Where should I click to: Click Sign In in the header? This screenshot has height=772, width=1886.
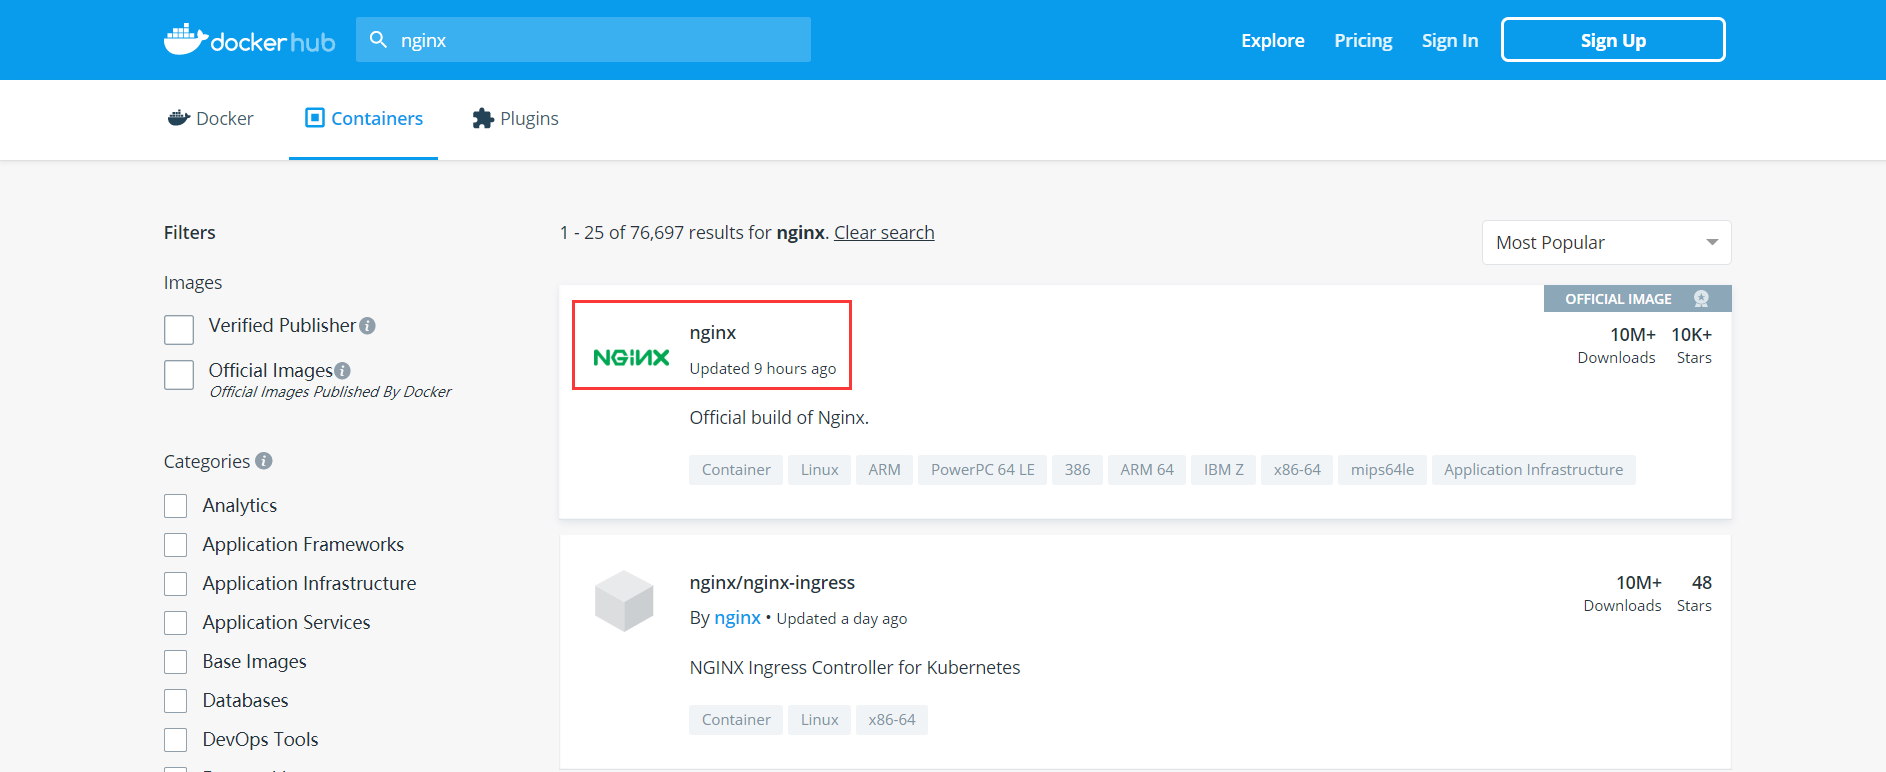[x=1450, y=41]
